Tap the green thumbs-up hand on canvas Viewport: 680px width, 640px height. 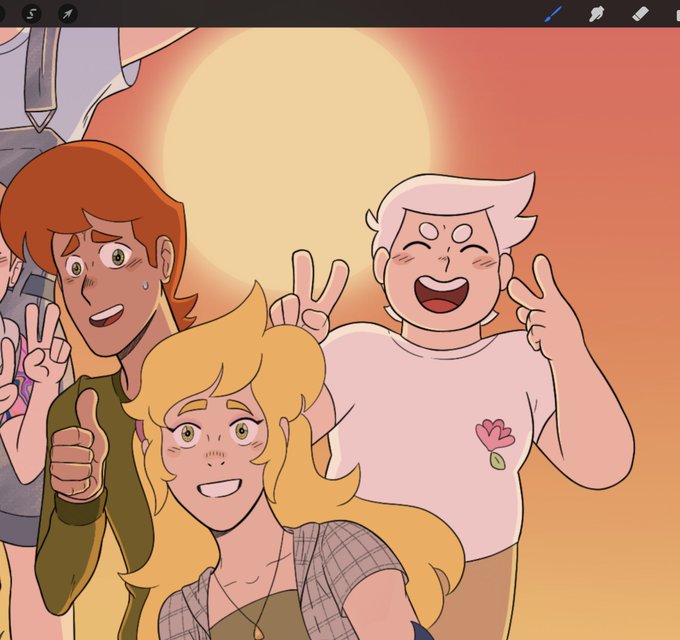(78, 445)
